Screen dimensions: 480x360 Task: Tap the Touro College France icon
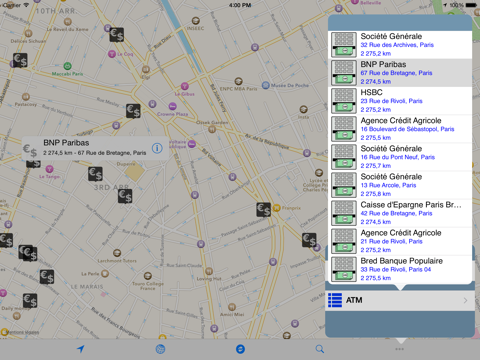(148, 276)
